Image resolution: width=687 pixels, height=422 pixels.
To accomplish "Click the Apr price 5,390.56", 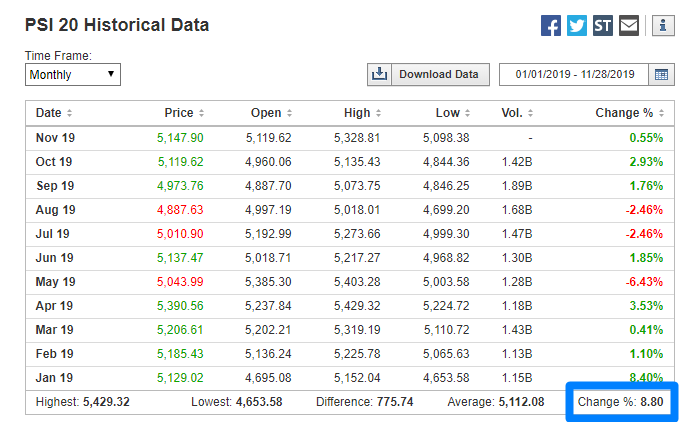I will [x=180, y=306].
